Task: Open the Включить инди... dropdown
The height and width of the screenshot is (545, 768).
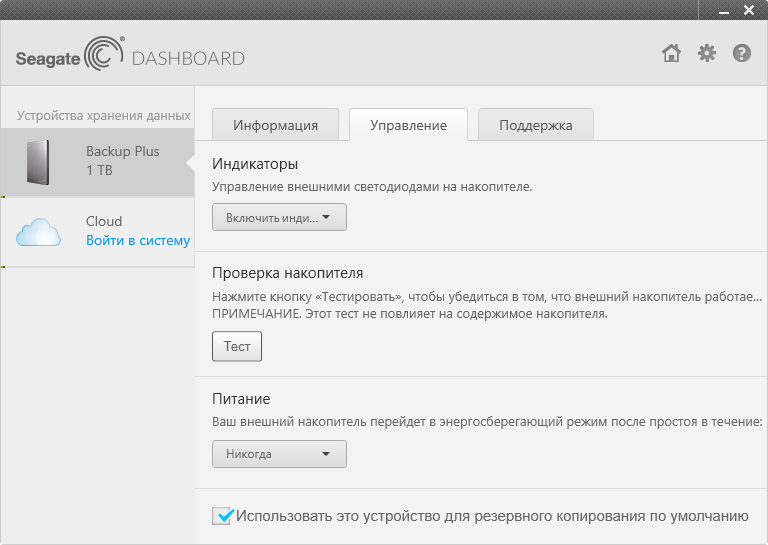Action: pyautogui.click(x=279, y=217)
